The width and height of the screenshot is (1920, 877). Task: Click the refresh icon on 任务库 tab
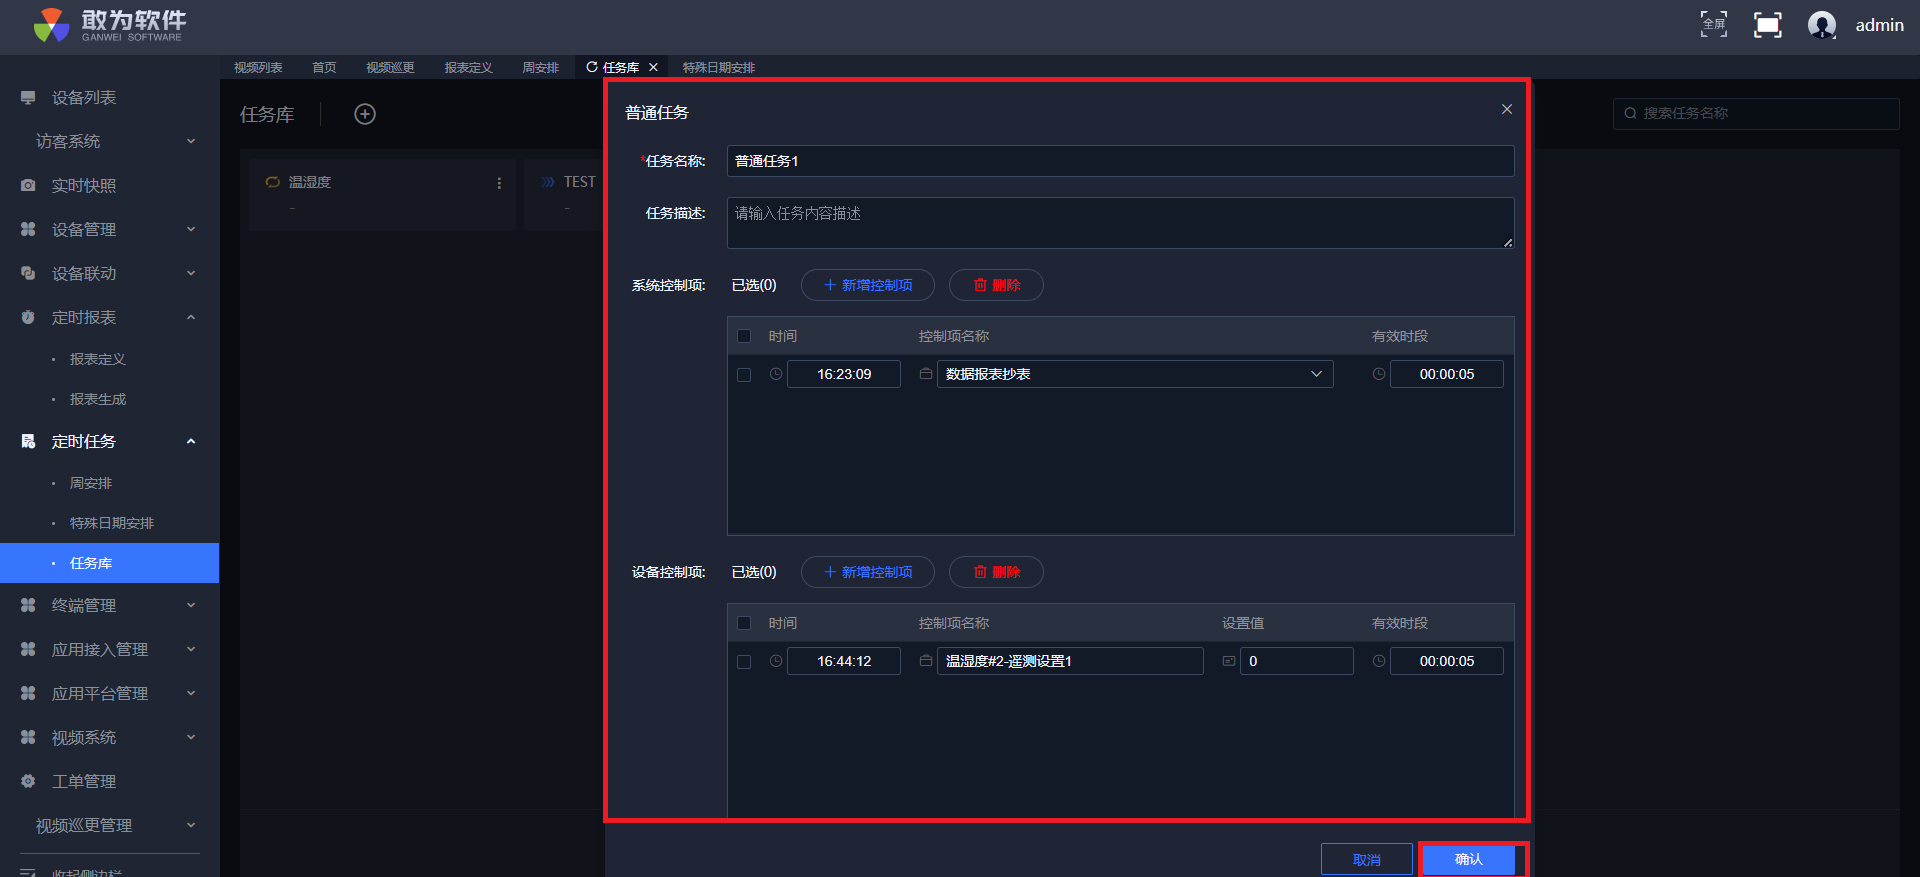coord(592,67)
